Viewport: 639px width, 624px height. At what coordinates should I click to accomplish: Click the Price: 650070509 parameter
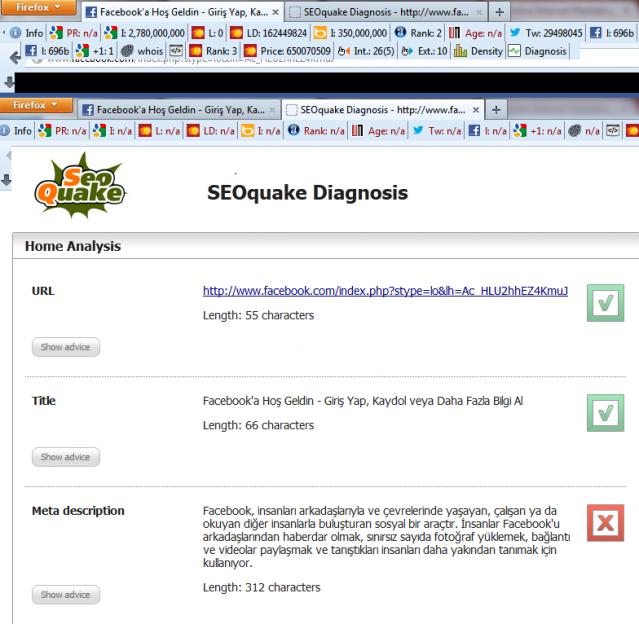coord(287,51)
